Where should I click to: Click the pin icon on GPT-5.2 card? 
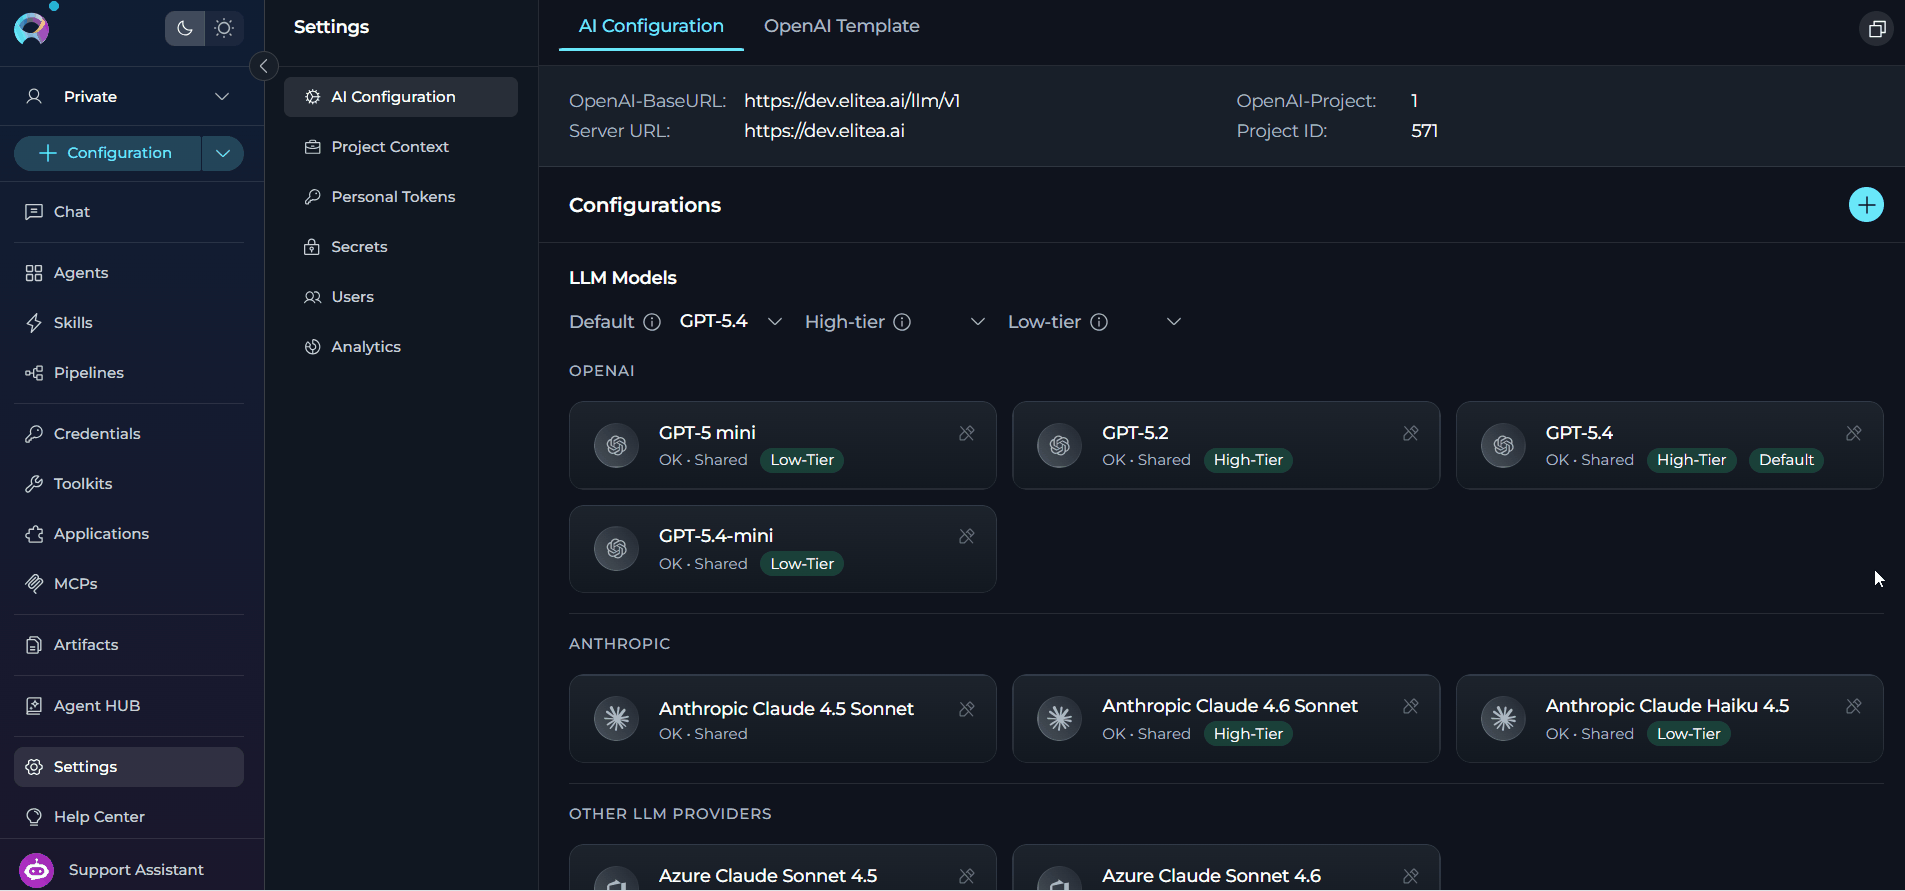click(x=1411, y=433)
